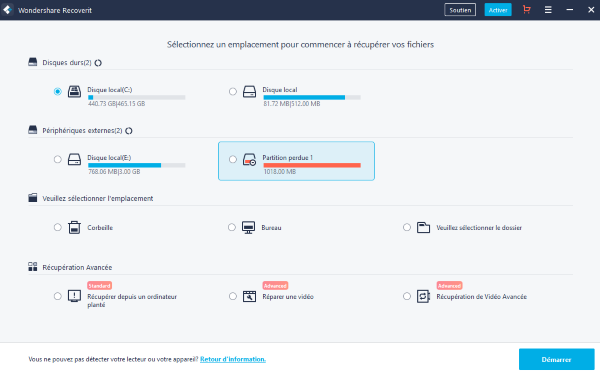Refresh the Périphériques externes list

(129, 131)
